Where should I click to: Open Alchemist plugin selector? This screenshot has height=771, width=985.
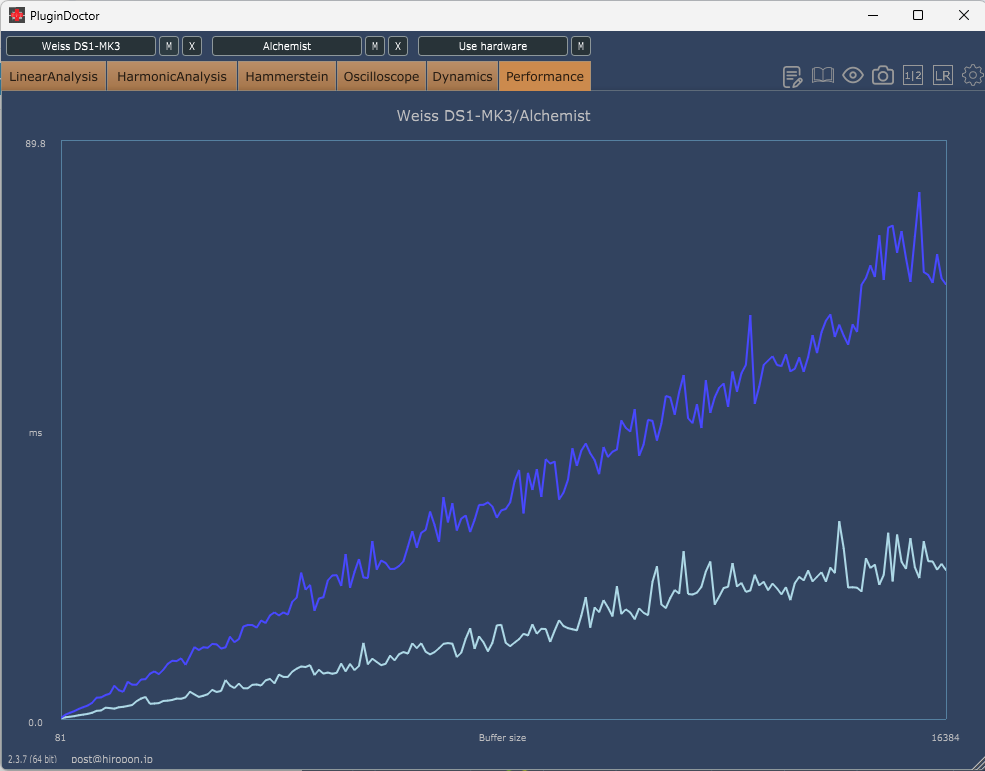(287, 46)
